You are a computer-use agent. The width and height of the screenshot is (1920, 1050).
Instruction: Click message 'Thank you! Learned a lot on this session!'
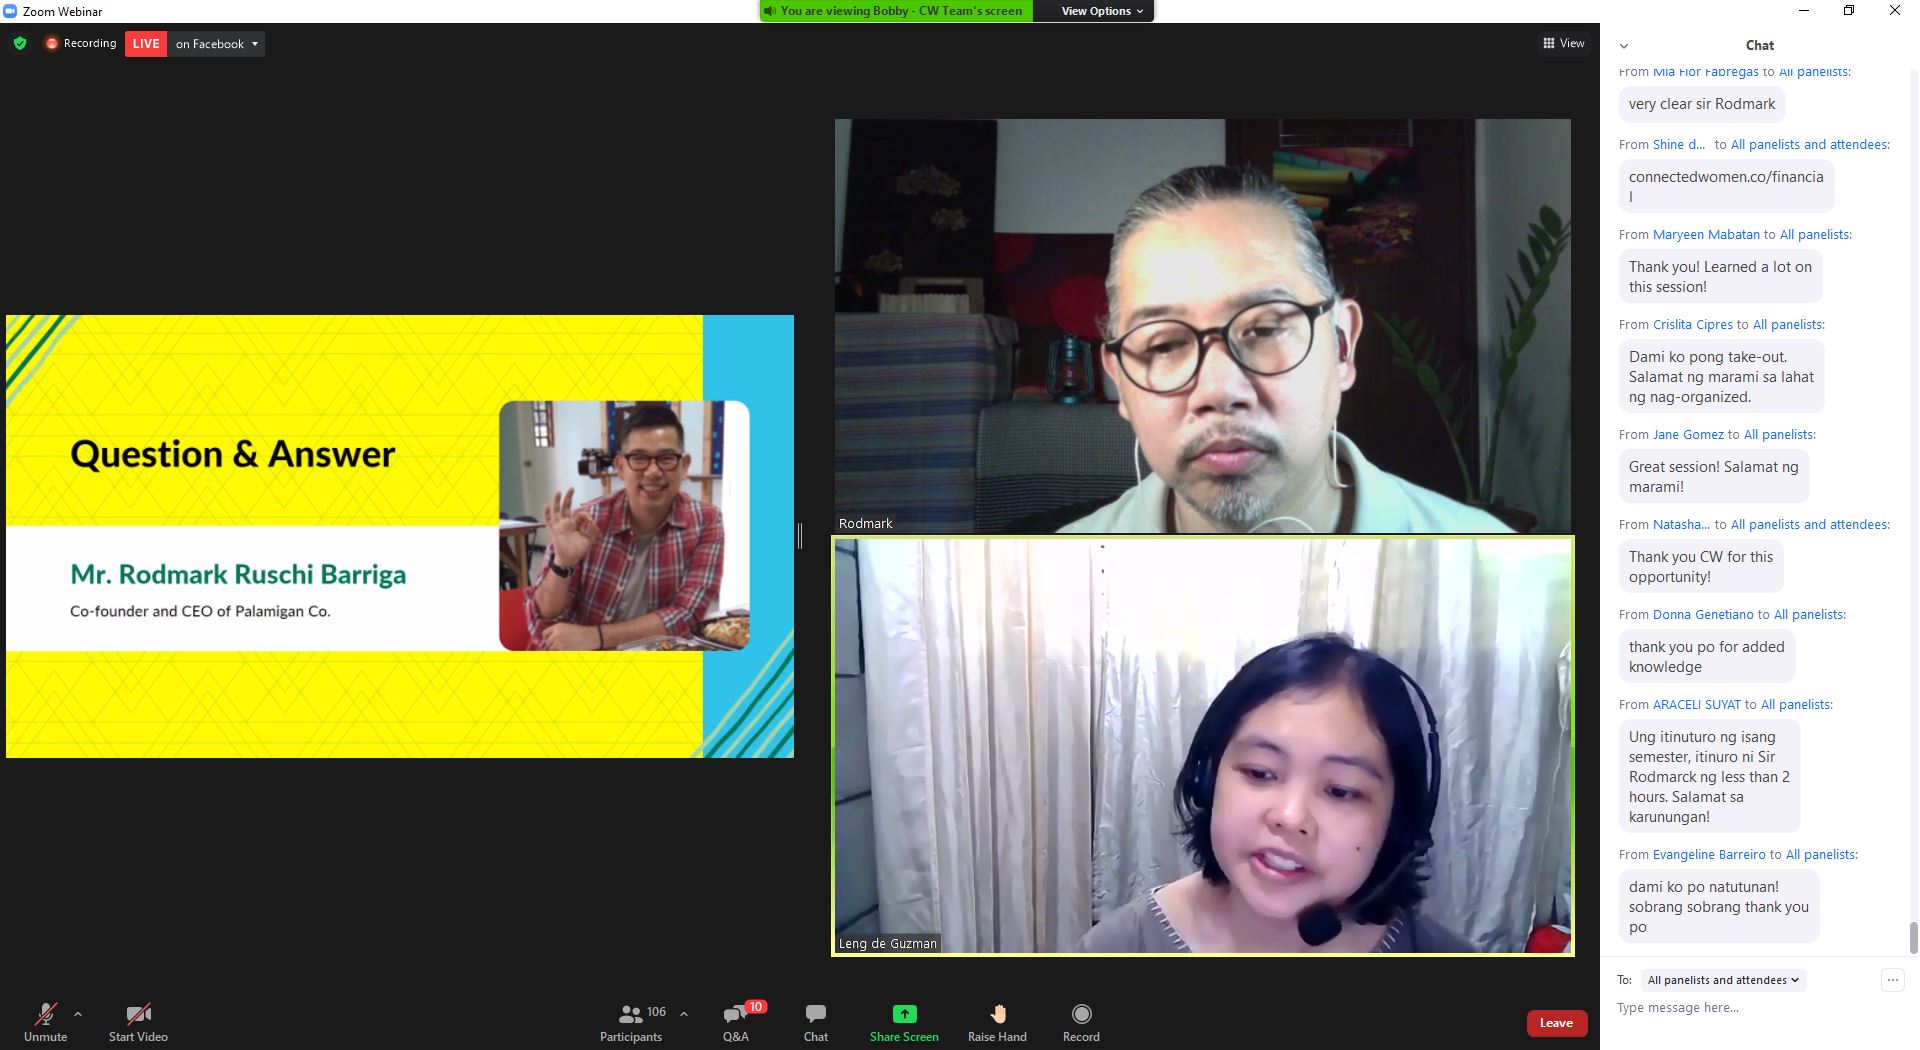1720,277
